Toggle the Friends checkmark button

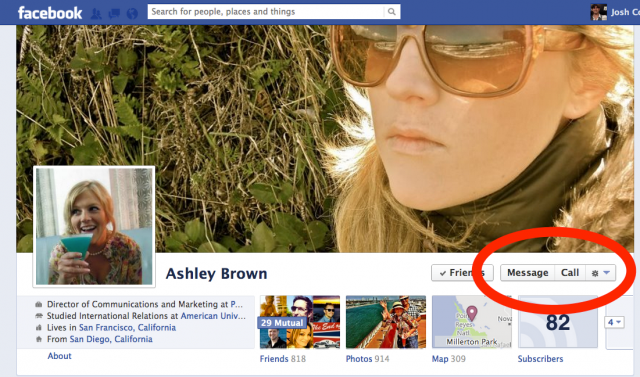462,273
